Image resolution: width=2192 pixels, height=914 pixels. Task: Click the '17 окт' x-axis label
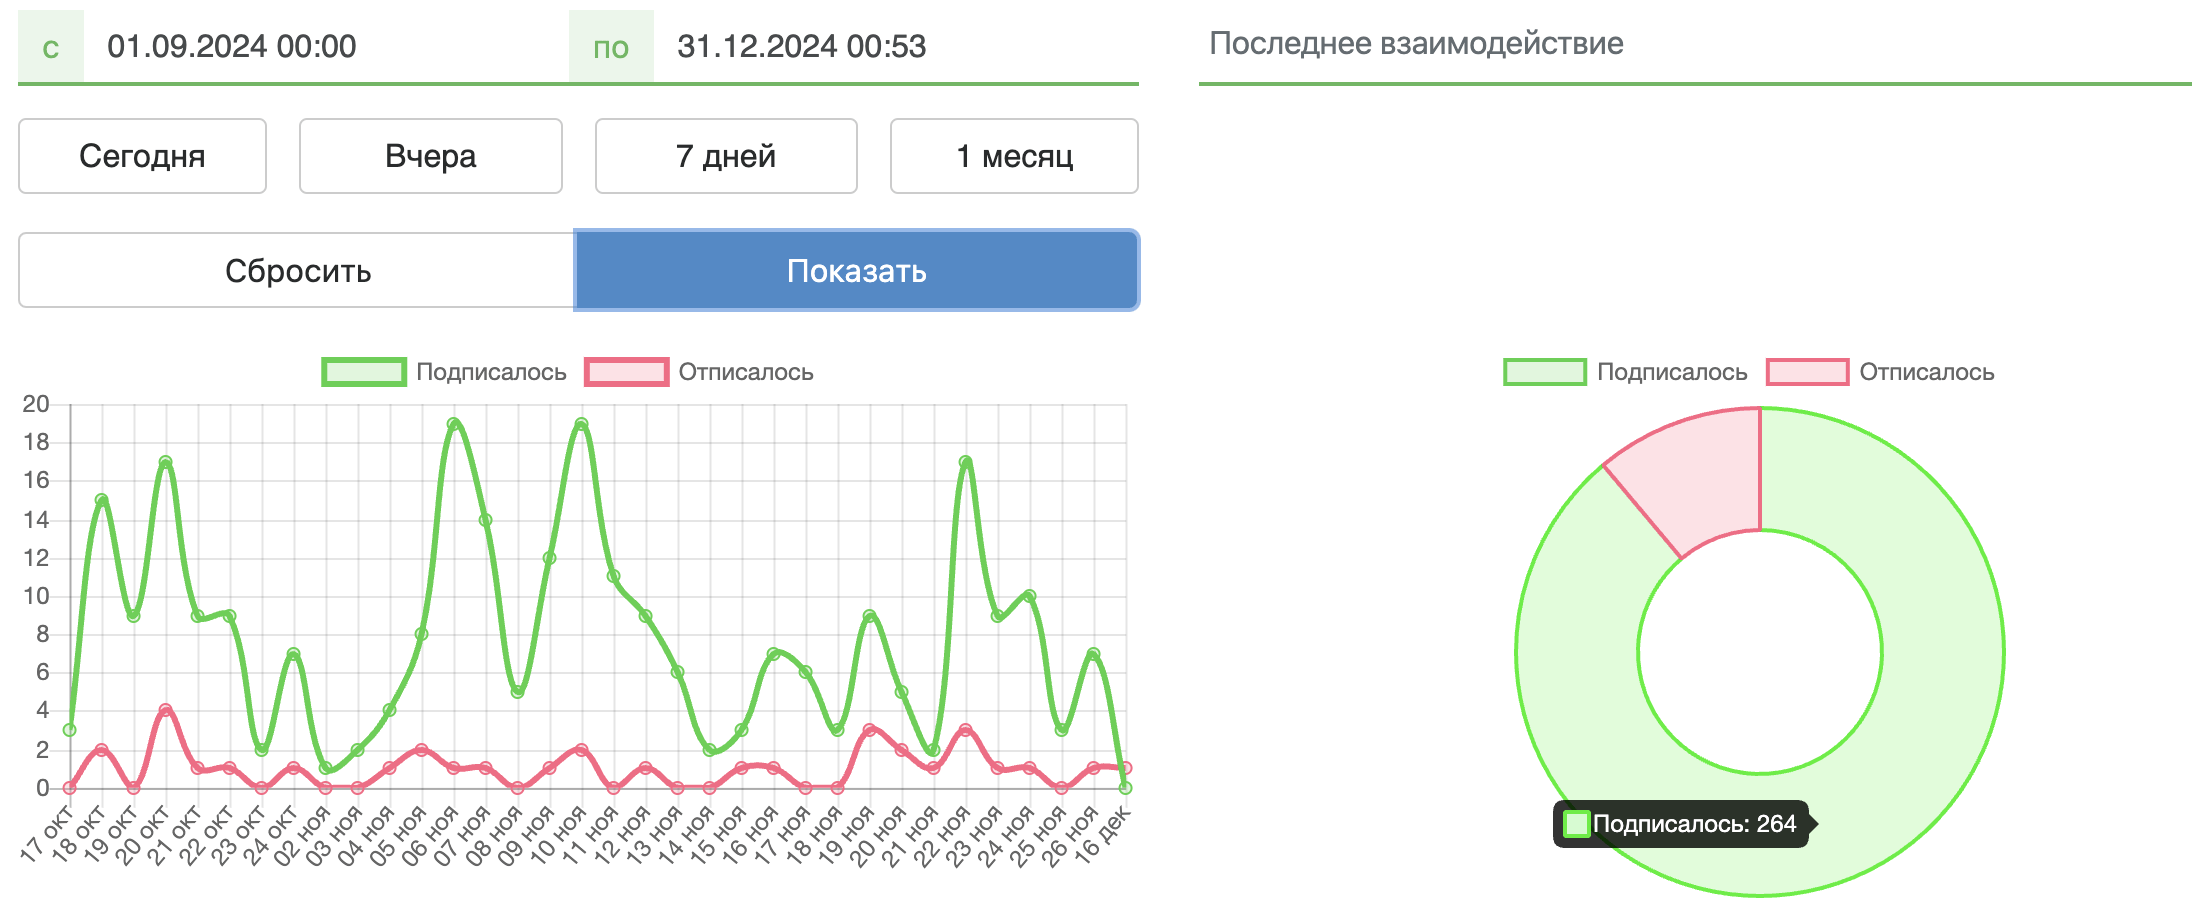tap(46, 834)
